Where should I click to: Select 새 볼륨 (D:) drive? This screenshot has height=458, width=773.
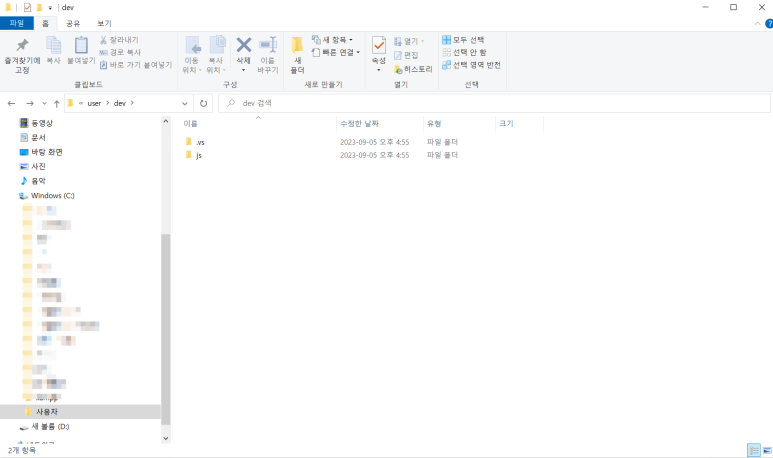[x=44, y=426]
